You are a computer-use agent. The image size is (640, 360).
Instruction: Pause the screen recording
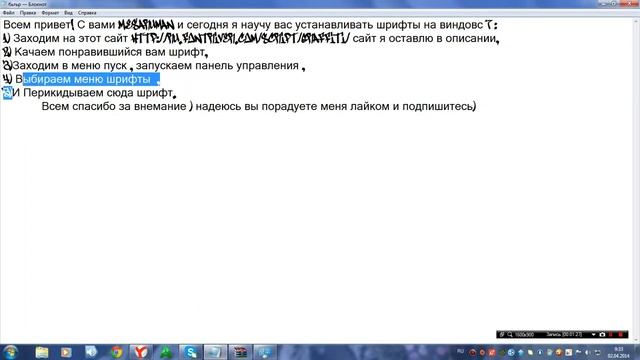click(x=611, y=334)
